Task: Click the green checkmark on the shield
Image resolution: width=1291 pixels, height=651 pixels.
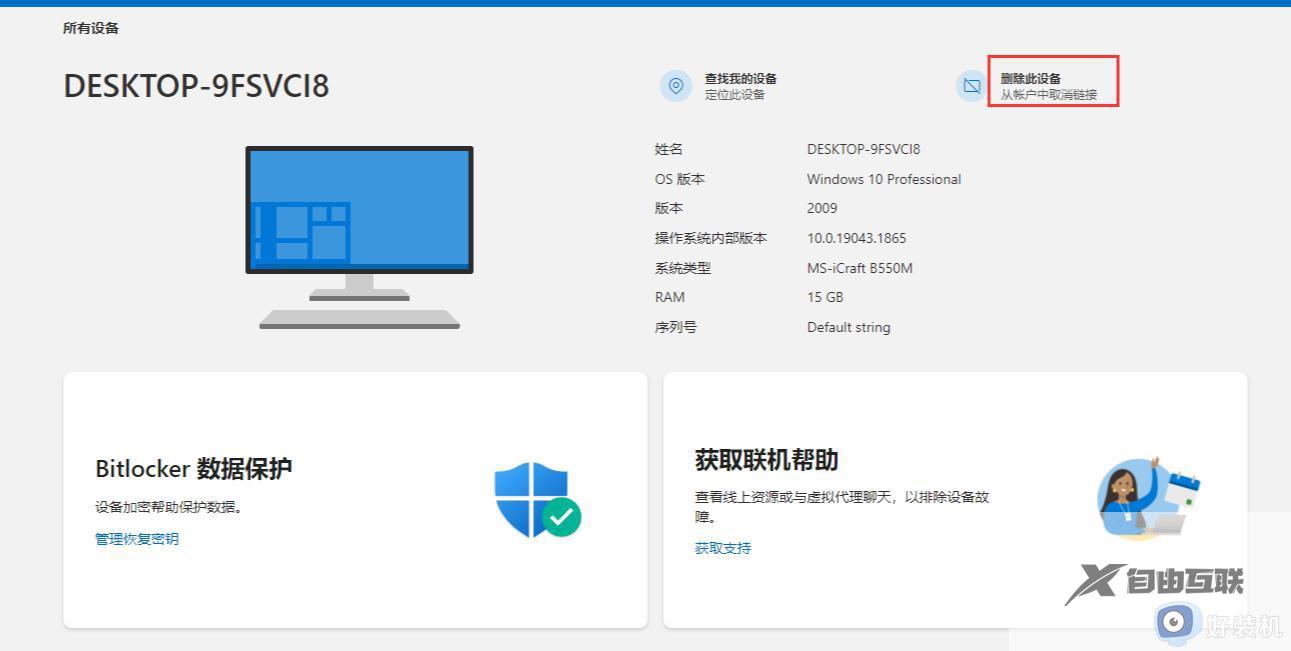Action: (x=562, y=518)
